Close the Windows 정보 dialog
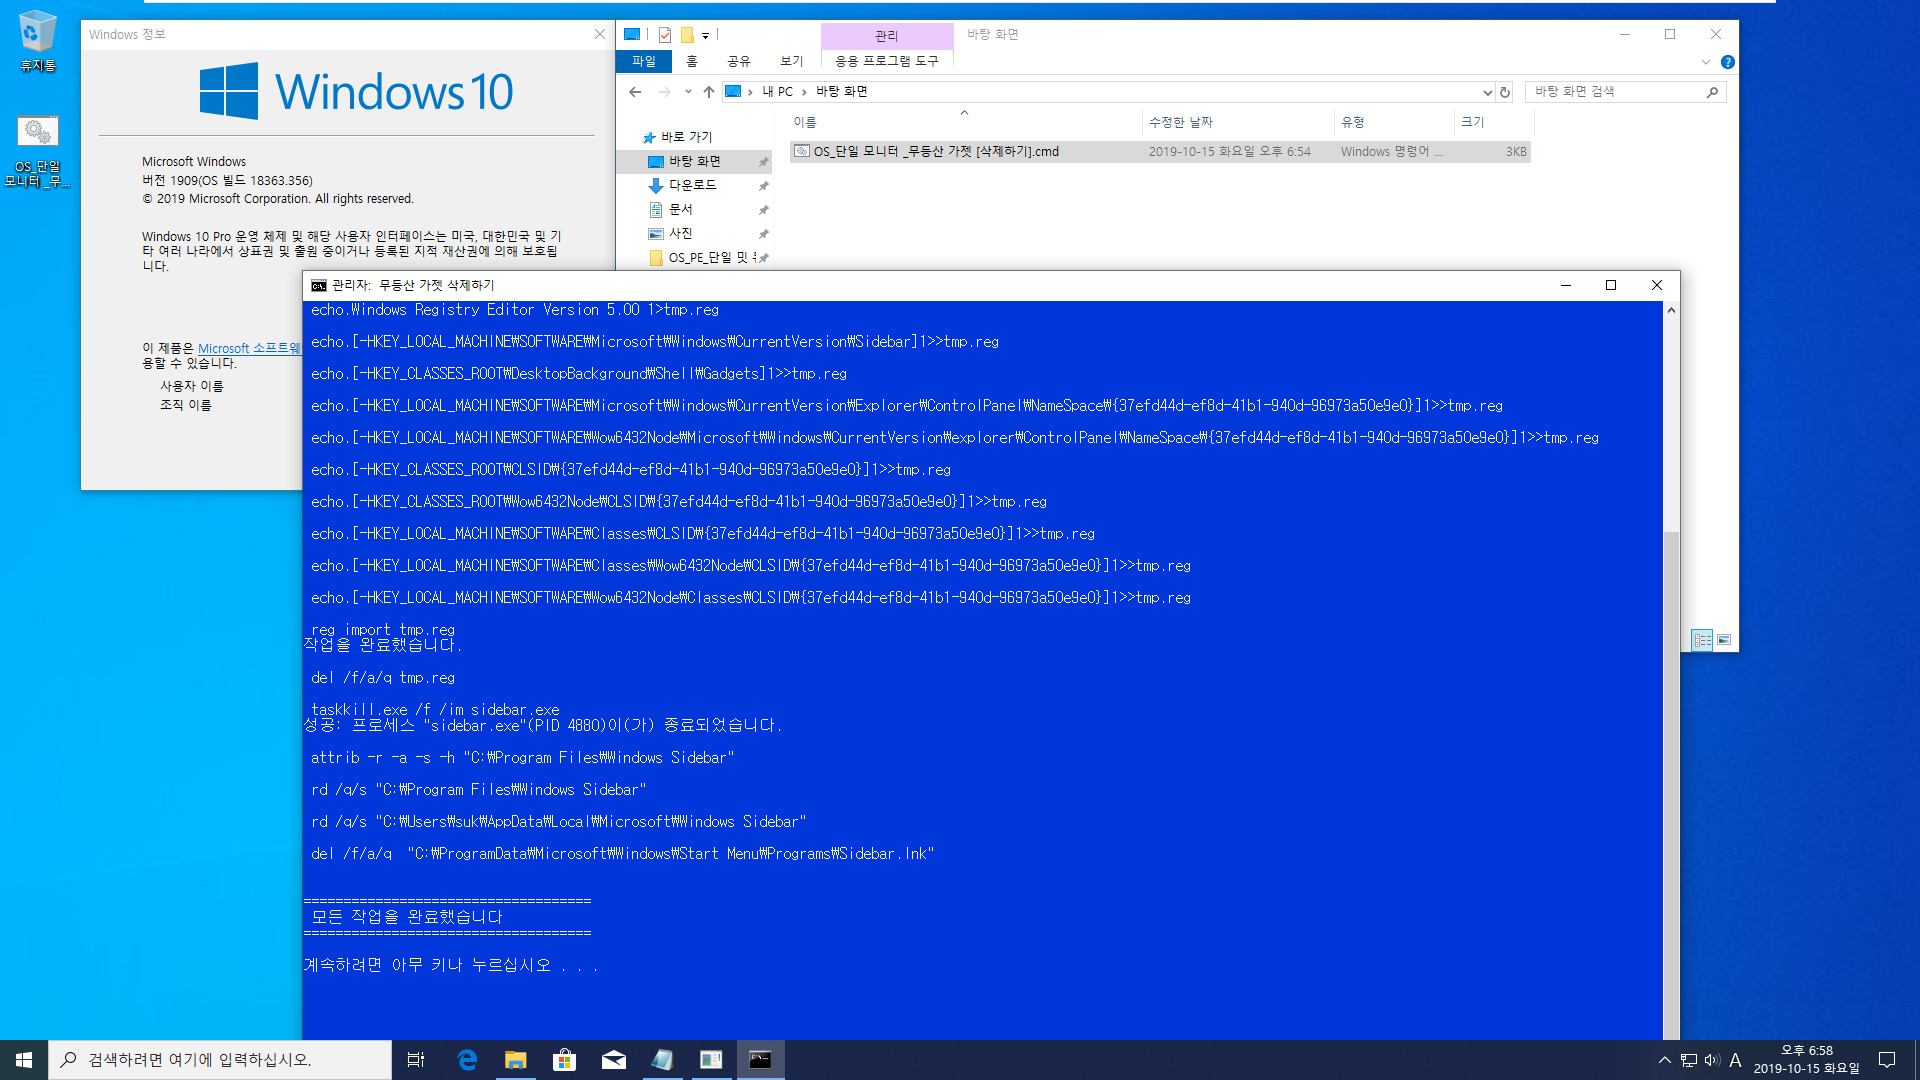 tap(600, 34)
